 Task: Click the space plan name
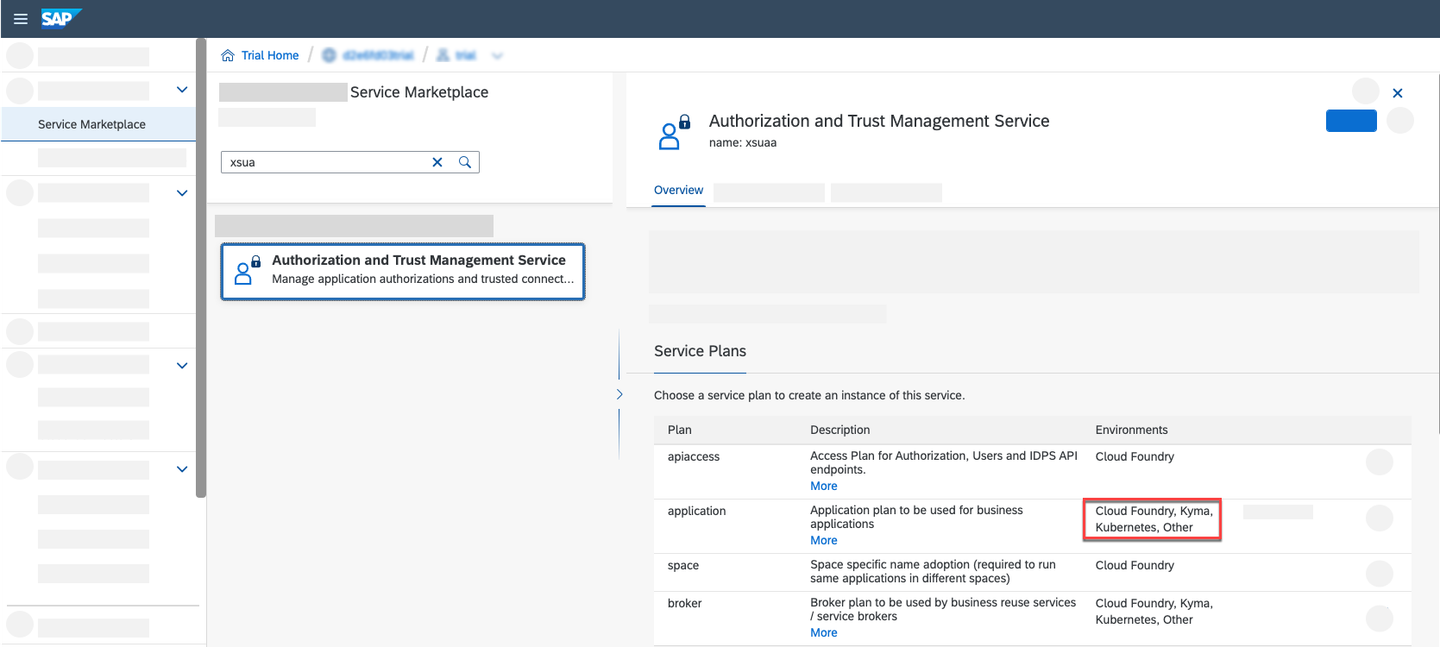click(x=684, y=566)
